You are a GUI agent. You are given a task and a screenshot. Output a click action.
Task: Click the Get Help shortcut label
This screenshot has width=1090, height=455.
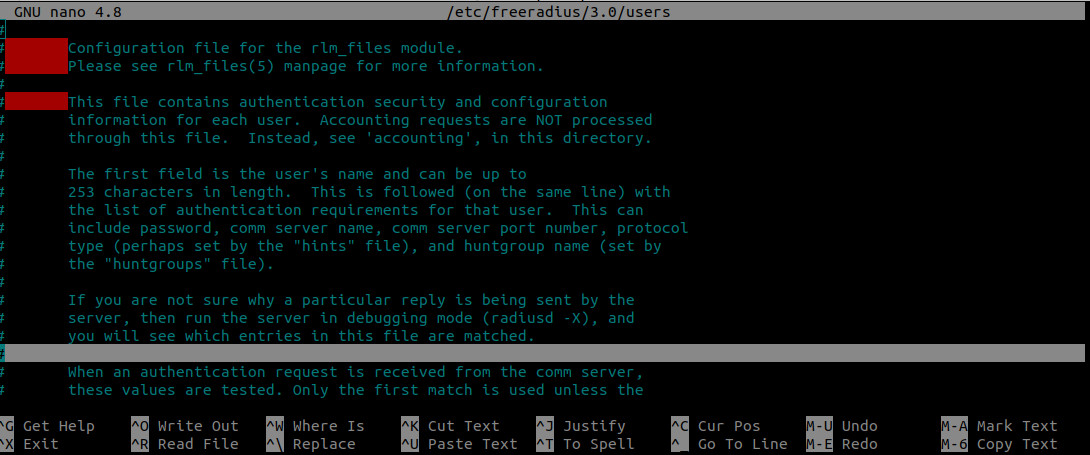(58, 426)
